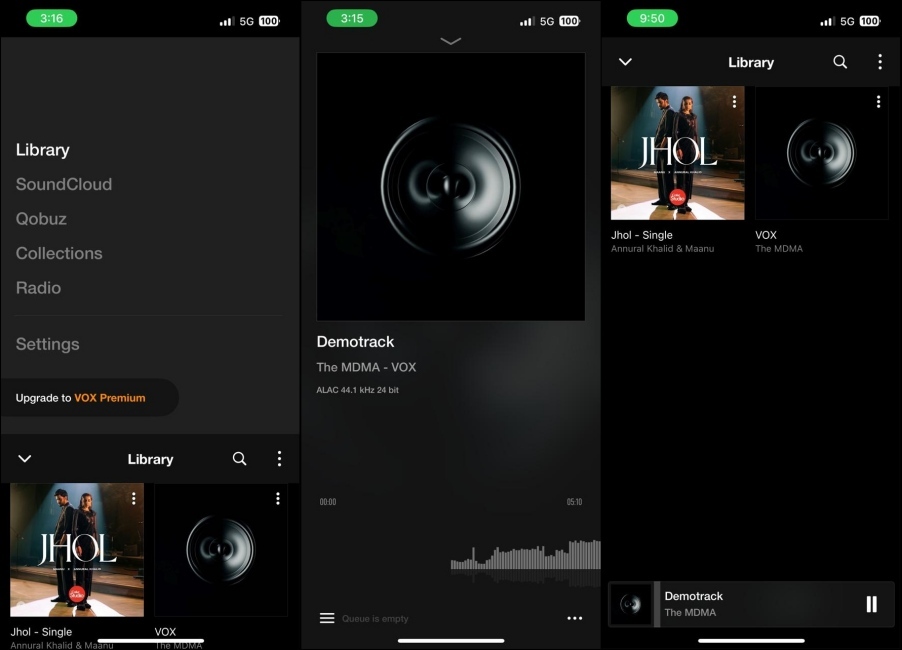The height and width of the screenshot is (650, 902).
Task: Open the Jhol - Single album thumbnail
Action: (x=677, y=152)
